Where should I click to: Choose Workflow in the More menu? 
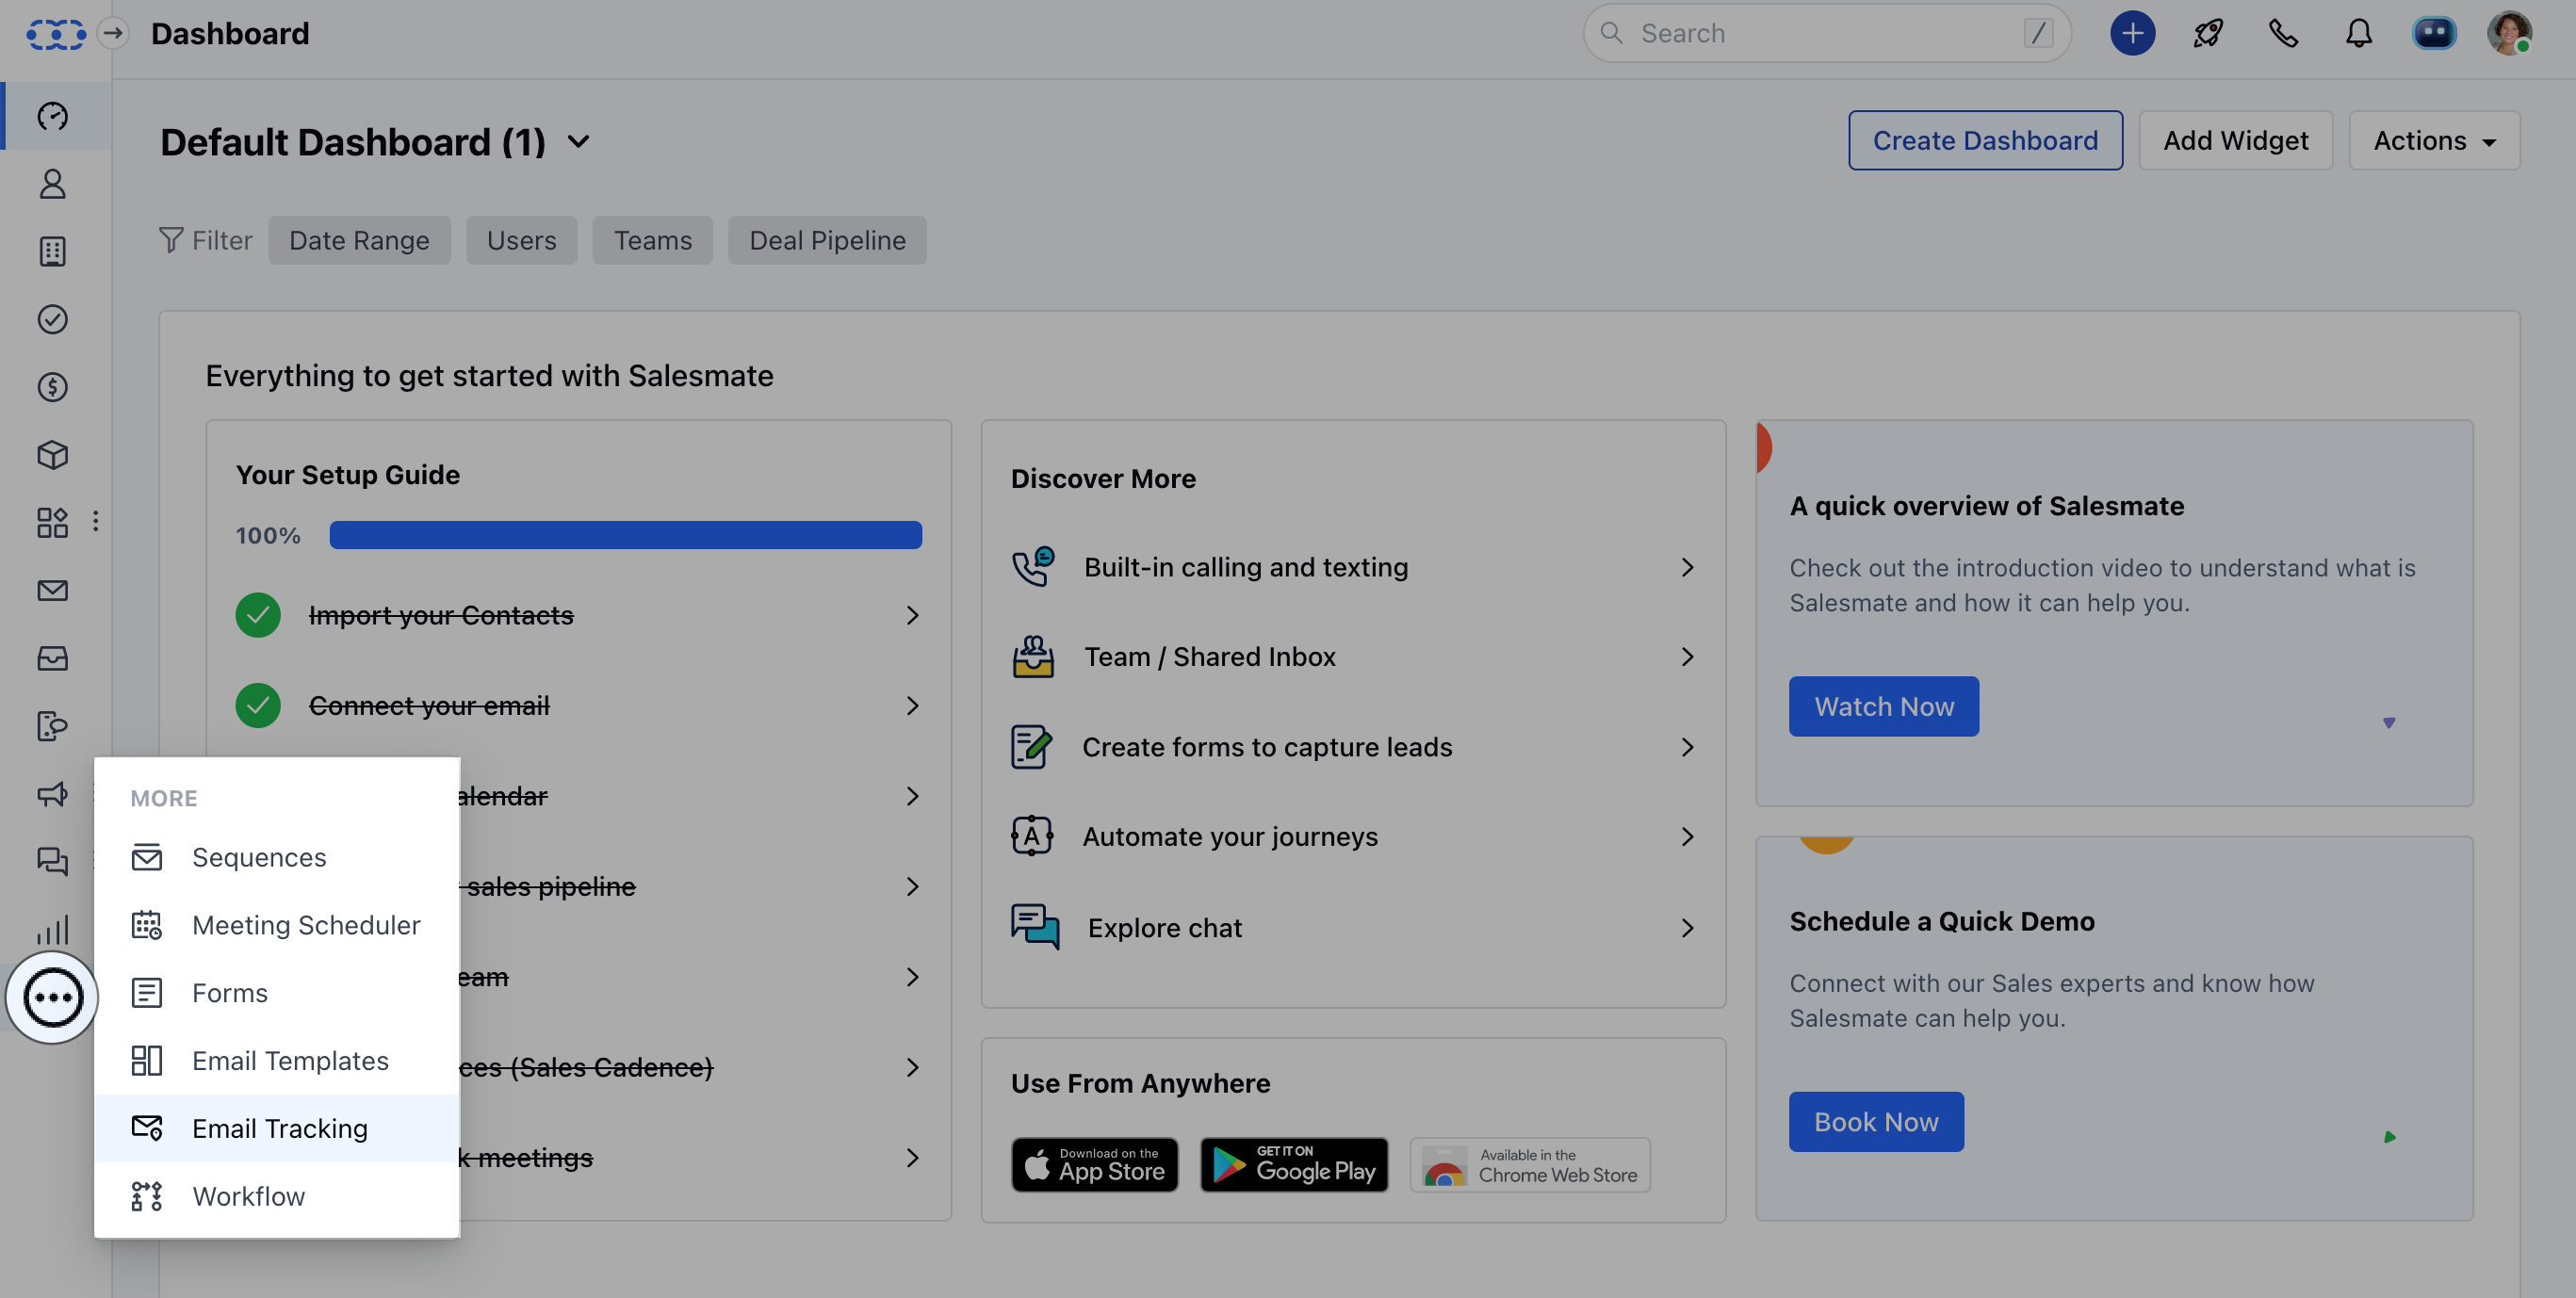(248, 1196)
